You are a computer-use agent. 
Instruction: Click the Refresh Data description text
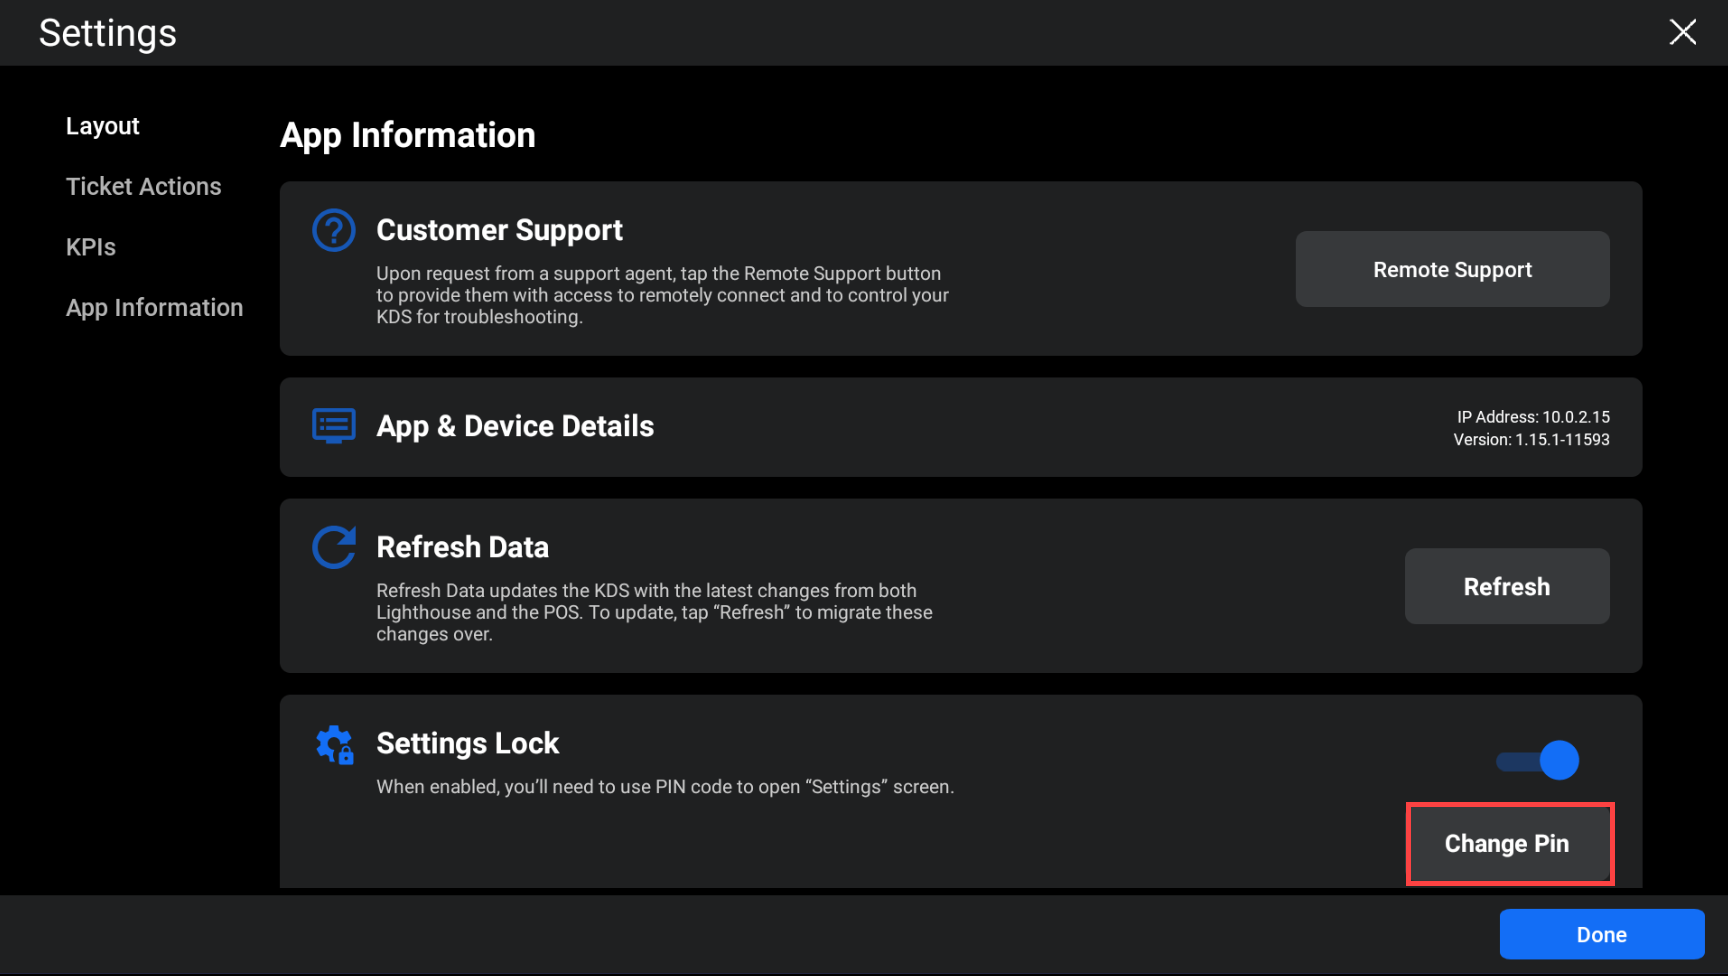pyautogui.click(x=654, y=612)
